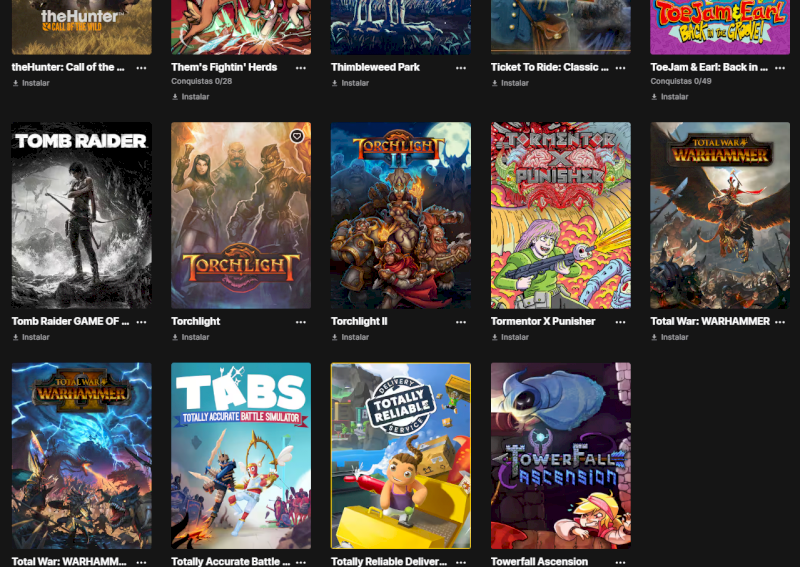Open the options menu for theHunter: Call of the Wild
The height and width of the screenshot is (567, 800).
pyautogui.click(x=141, y=68)
